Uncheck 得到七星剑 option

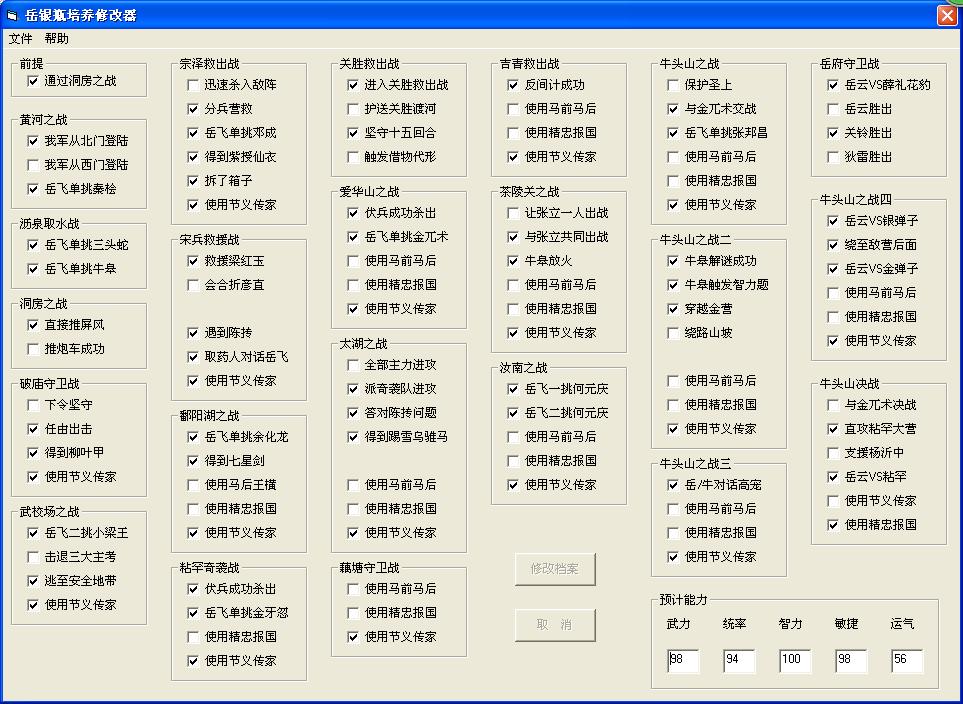click(194, 461)
